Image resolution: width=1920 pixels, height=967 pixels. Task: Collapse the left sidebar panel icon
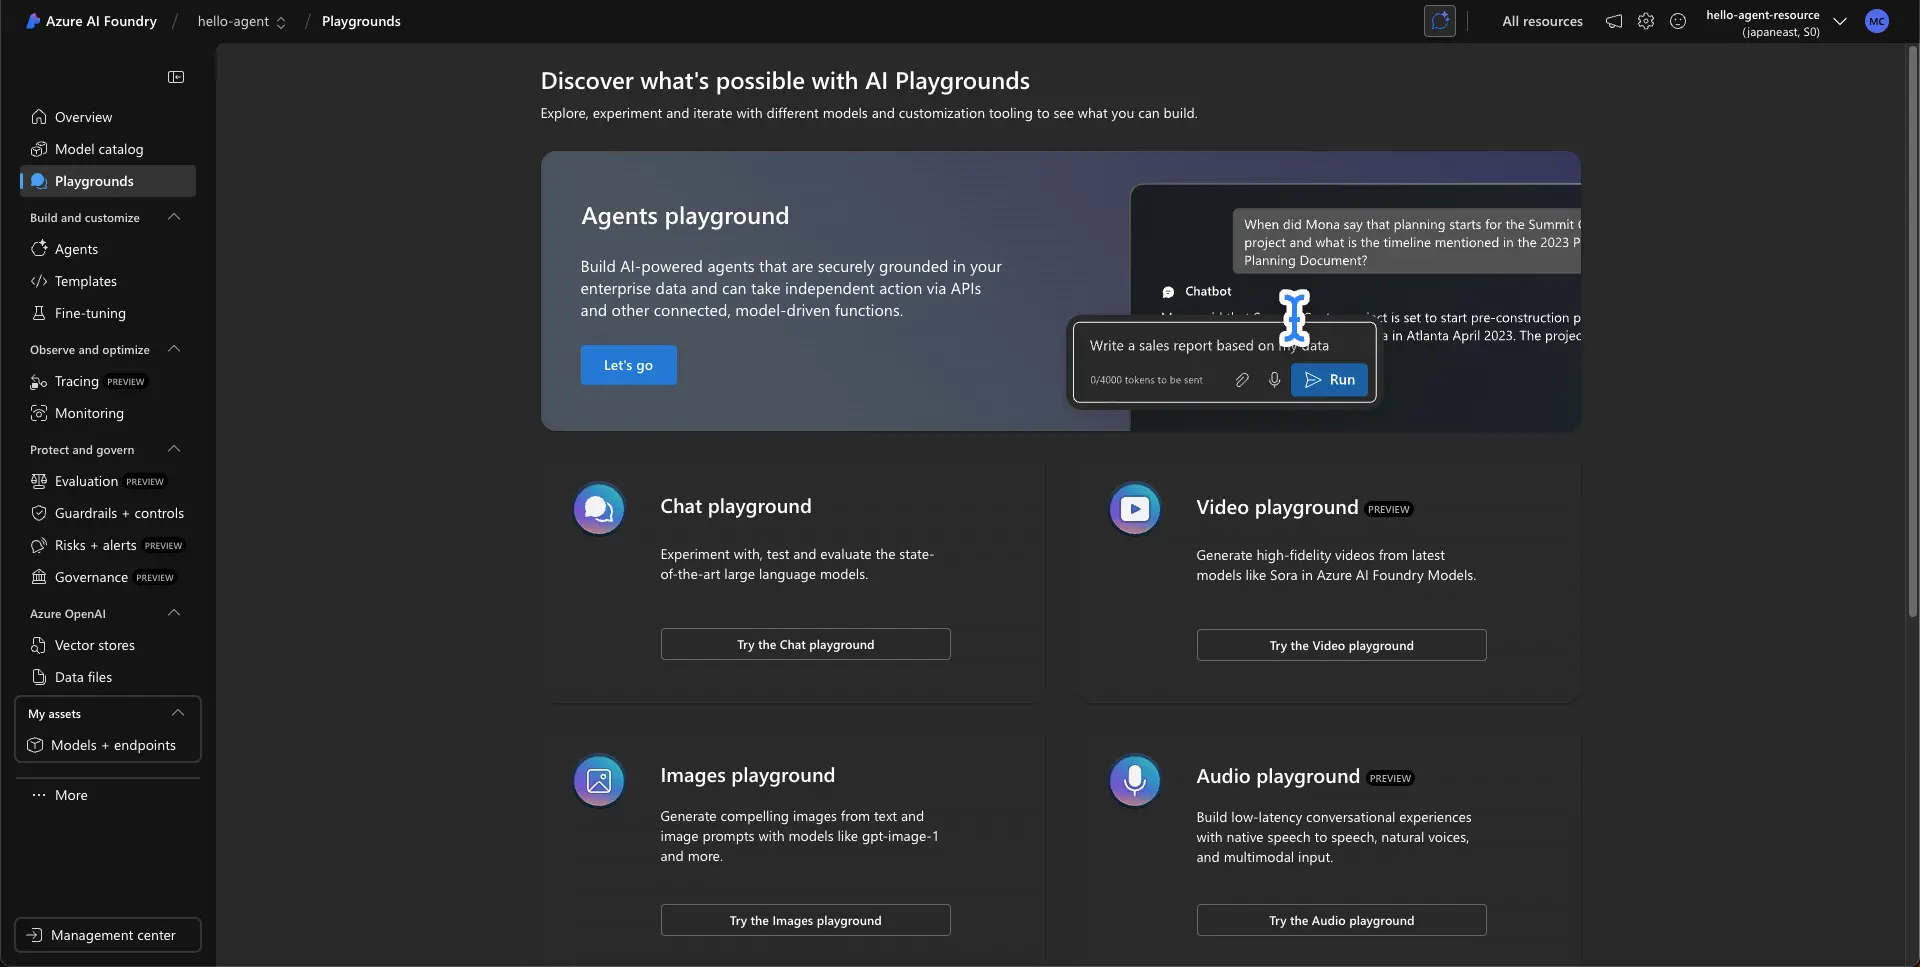pos(176,77)
